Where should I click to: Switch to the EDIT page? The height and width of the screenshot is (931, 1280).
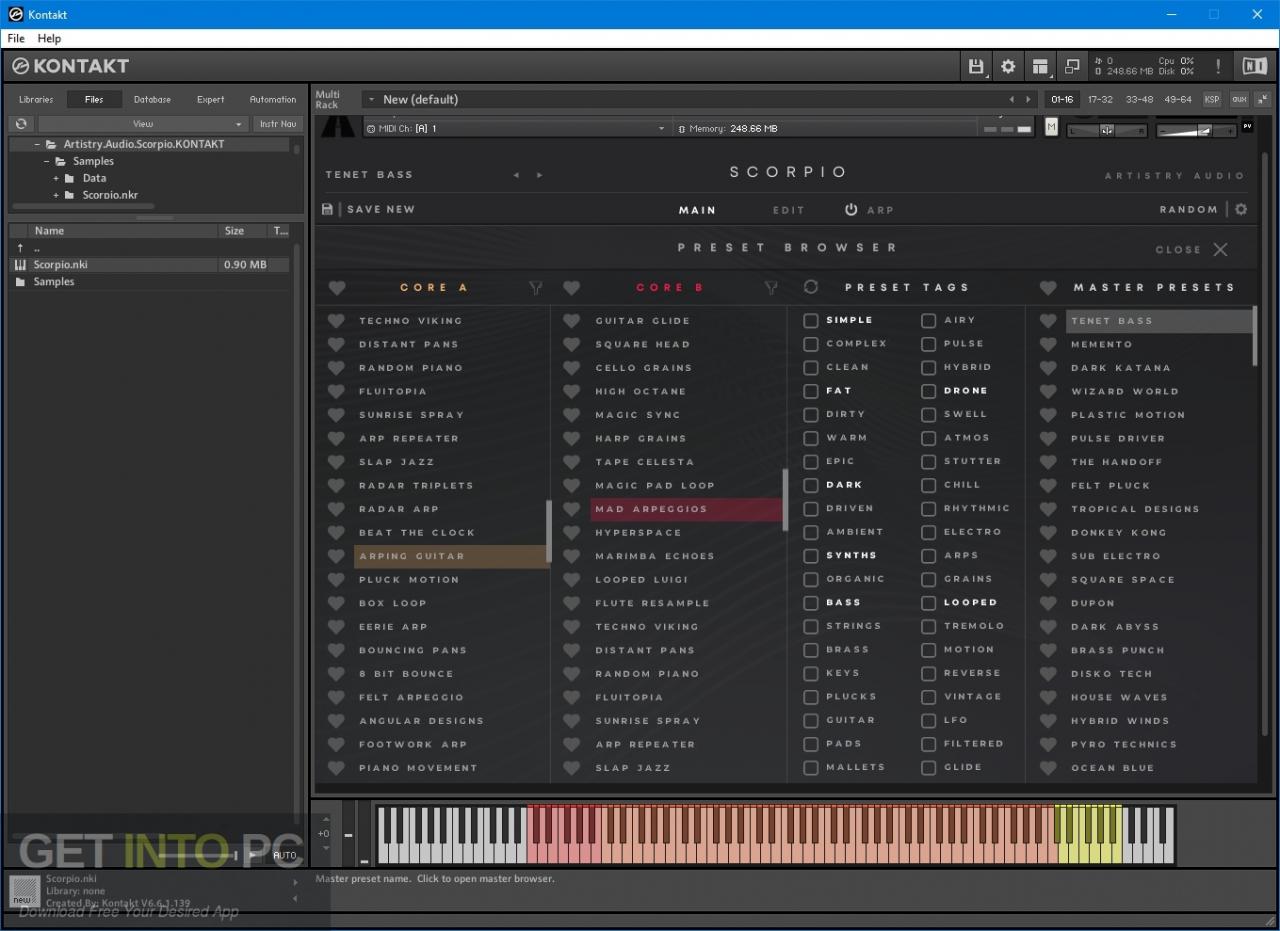[789, 210]
